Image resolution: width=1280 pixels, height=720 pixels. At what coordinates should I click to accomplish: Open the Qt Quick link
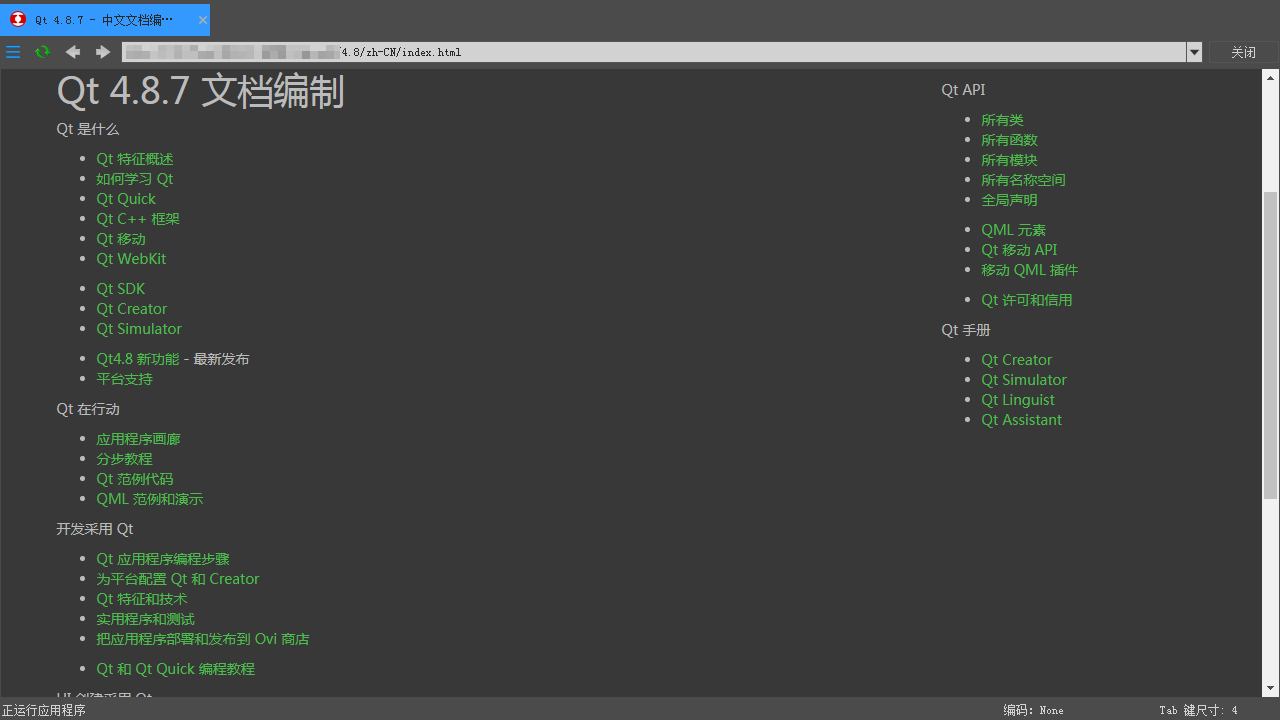126,199
